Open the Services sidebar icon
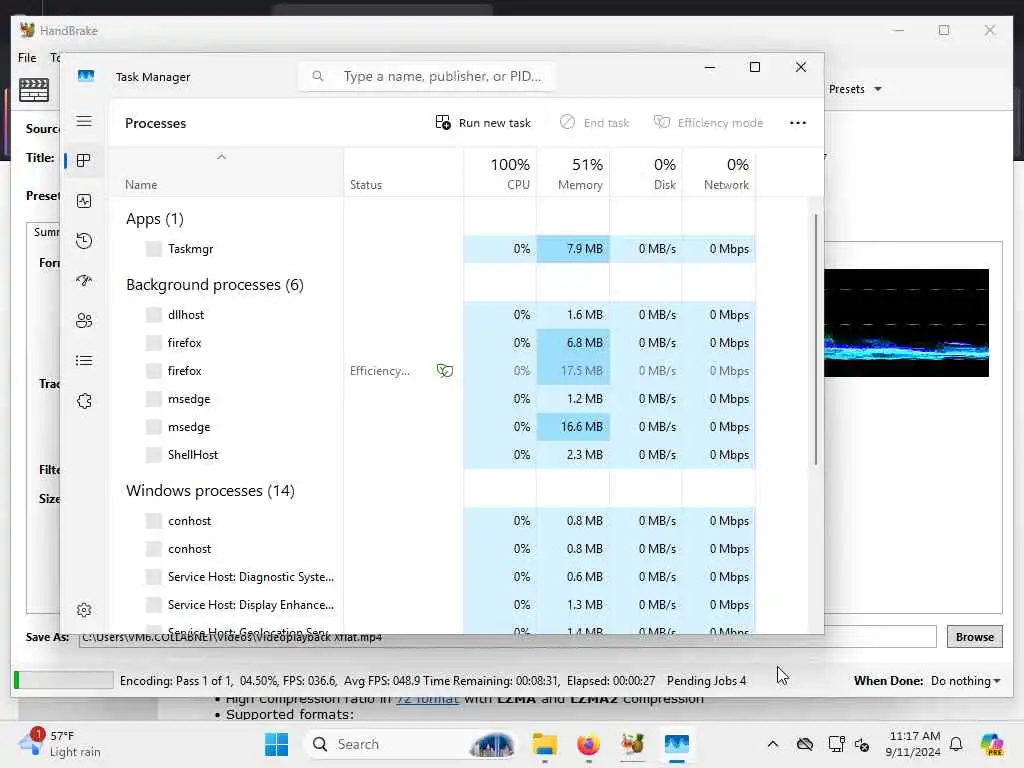The image size is (1024, 768). pyautogui.click(x=84, y=401)
